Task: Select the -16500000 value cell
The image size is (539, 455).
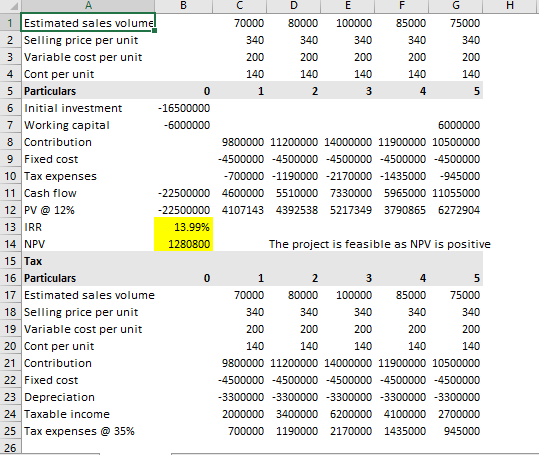Action: pos(184,108)
